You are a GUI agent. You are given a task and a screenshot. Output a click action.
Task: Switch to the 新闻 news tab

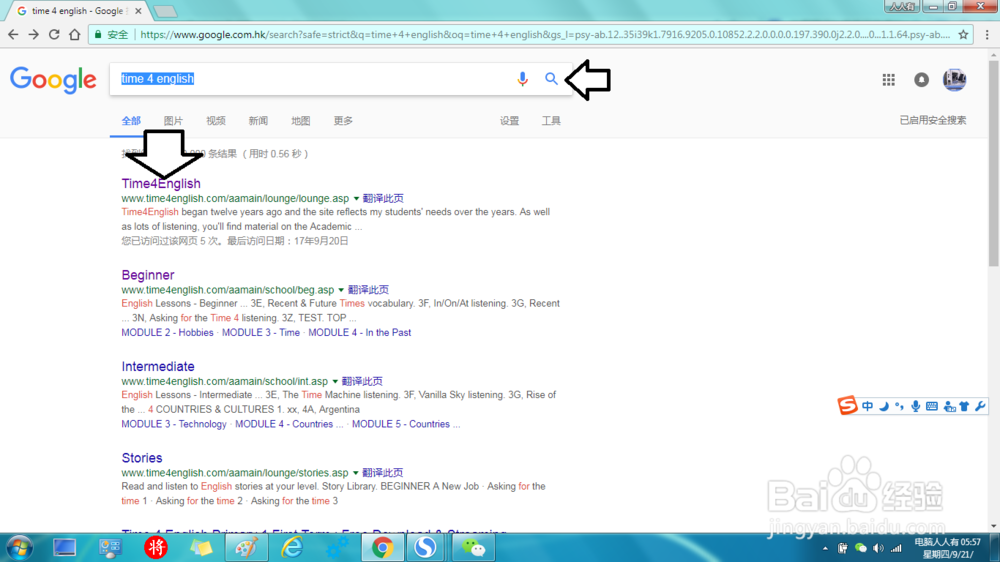(258, 121)
